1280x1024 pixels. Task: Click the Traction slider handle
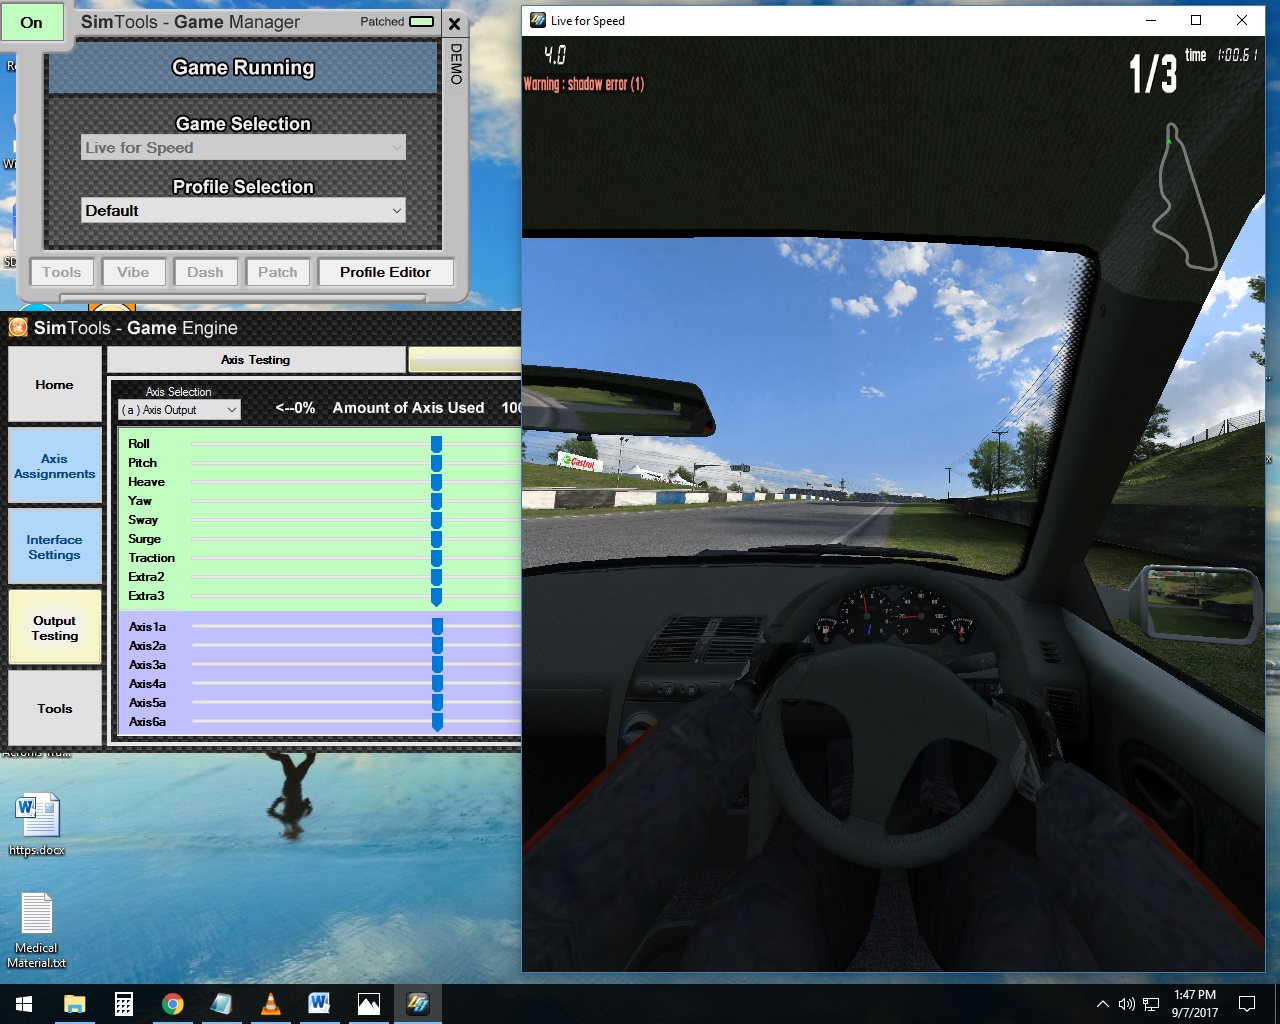(436, 558)
